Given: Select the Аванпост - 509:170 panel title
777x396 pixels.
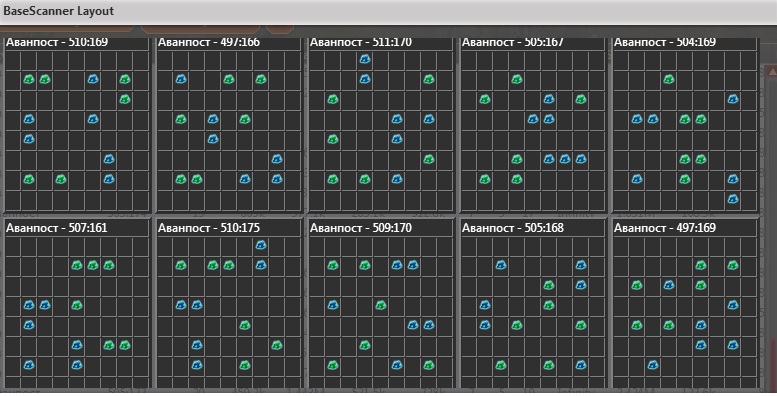Looking at the screenshot, I should [x=361, y=228].
